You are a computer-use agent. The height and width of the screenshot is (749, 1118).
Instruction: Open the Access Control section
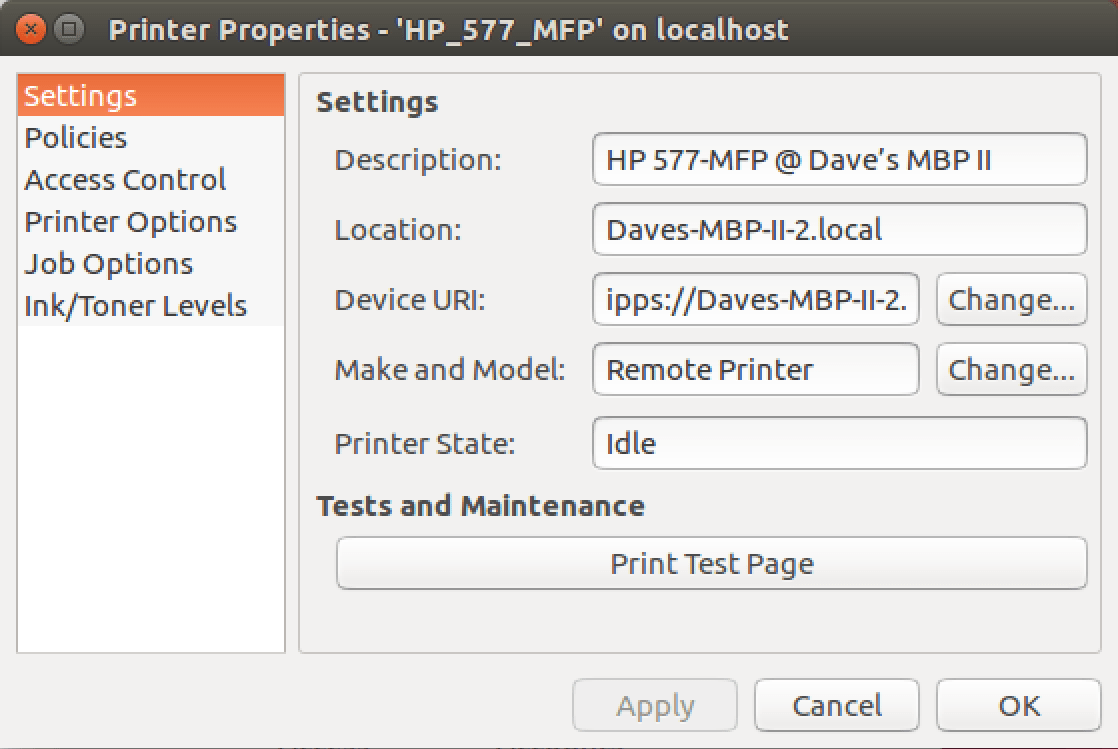pos(124,179)
